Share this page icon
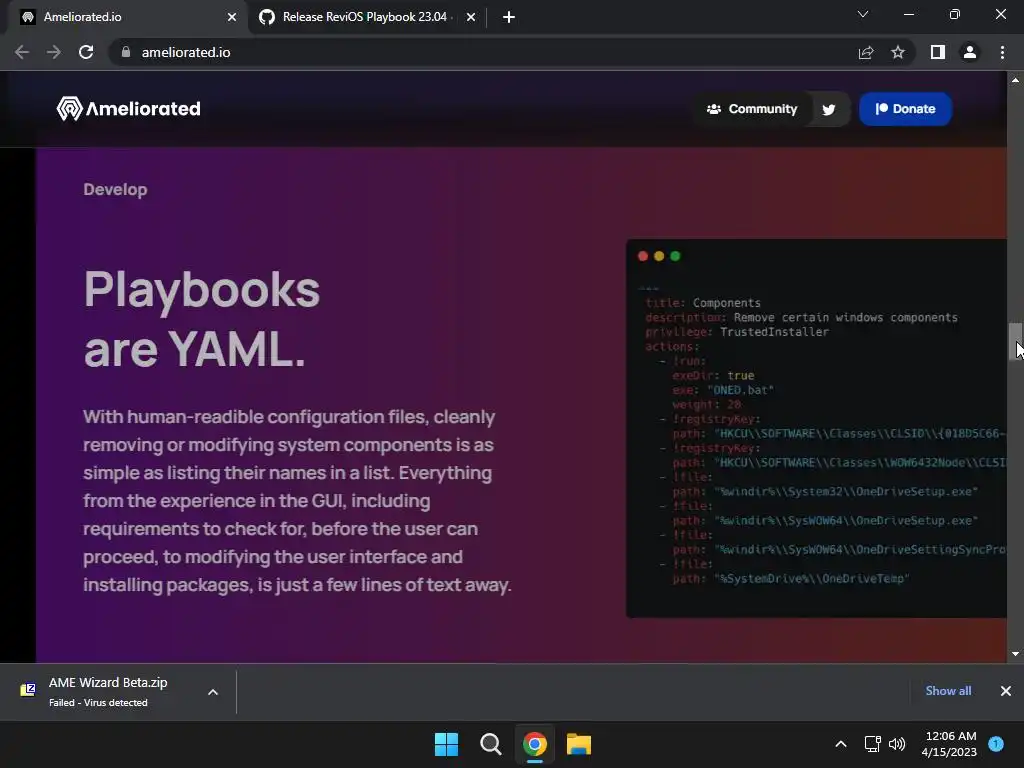Viewport: 1024px width, 768px height. [x=866, y=52]
